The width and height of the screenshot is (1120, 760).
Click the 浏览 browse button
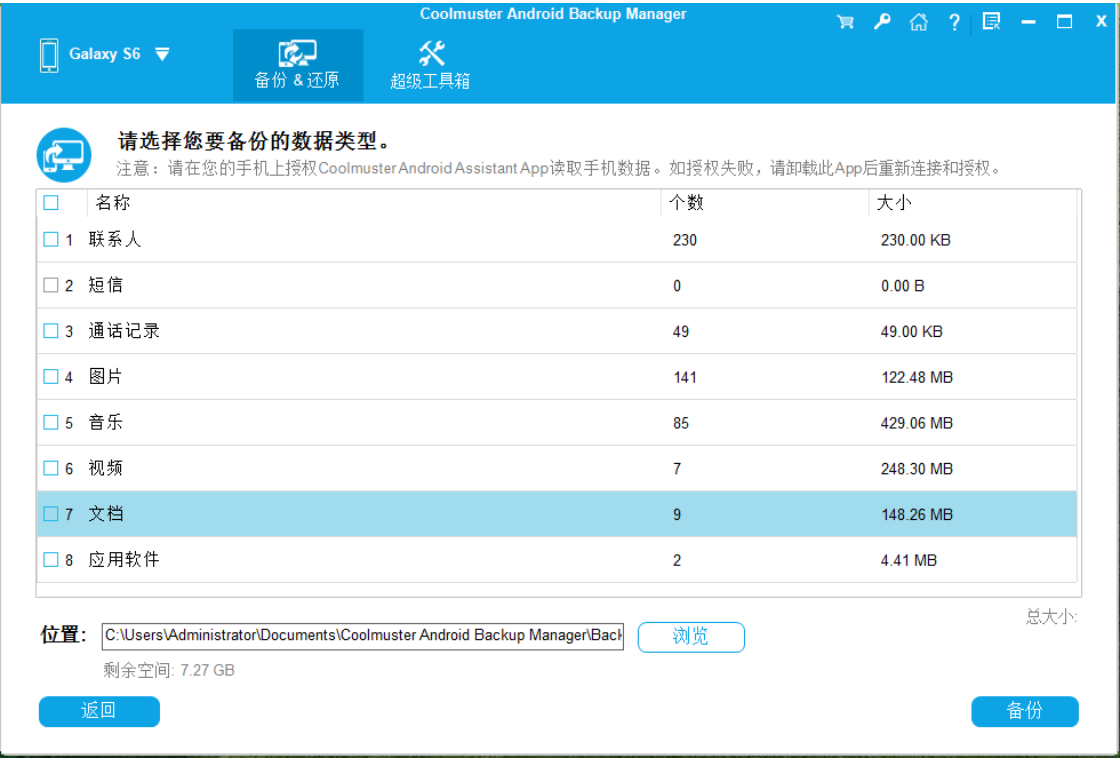[x=691, y=636]
